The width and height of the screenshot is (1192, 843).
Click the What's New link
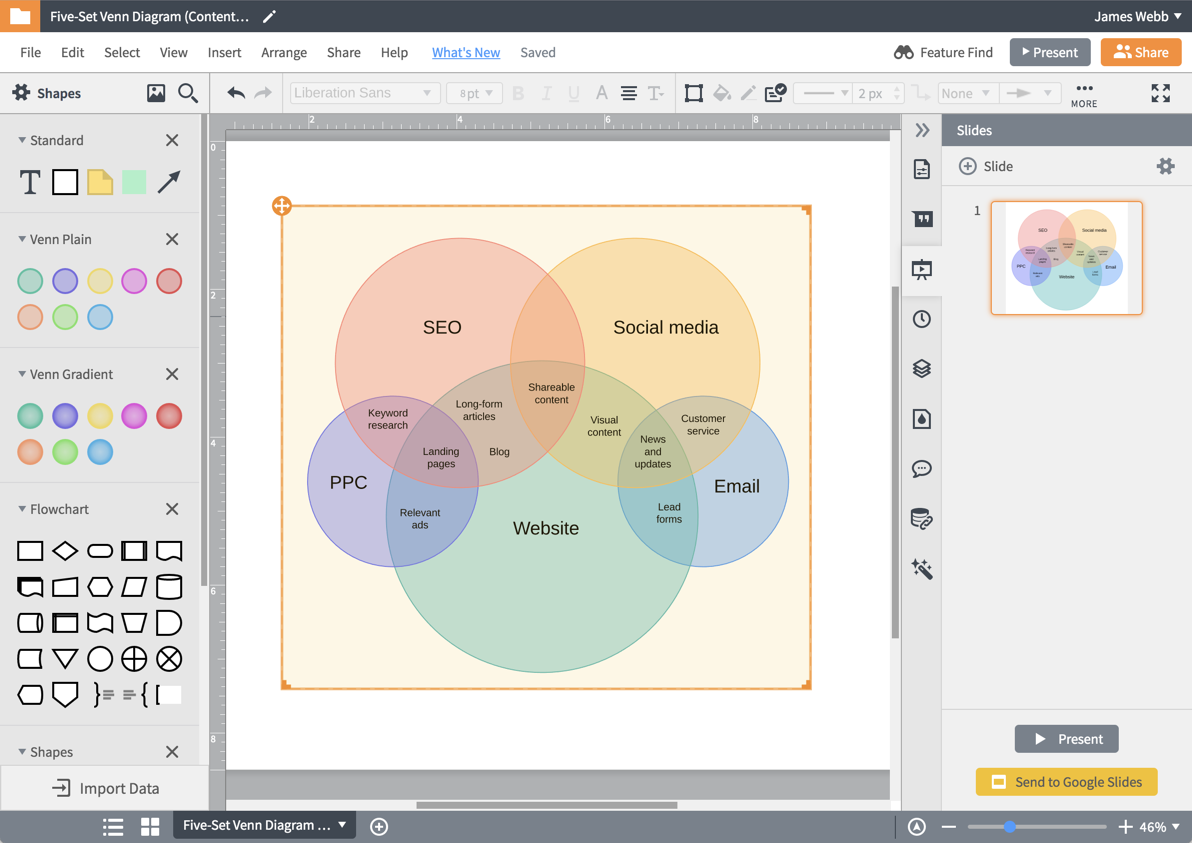[x=465, y=52]
